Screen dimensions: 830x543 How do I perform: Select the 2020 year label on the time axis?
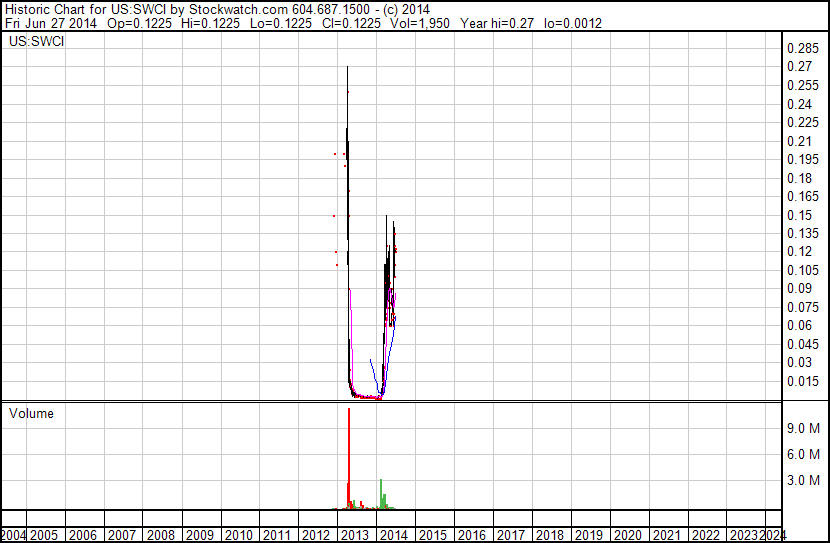[x=627, y=535]
